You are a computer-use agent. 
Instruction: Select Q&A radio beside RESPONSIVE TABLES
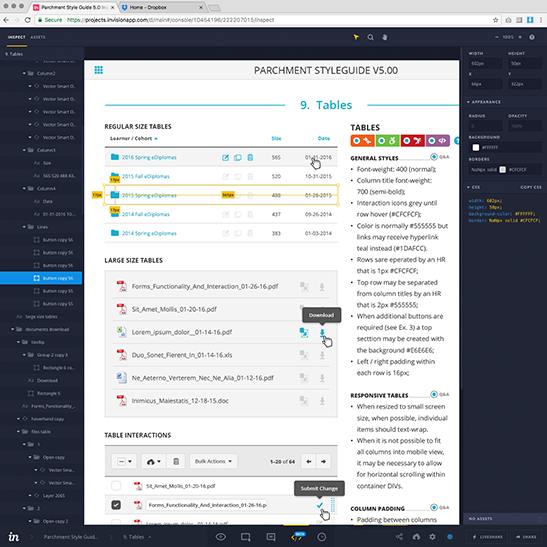tap(434, 394)
